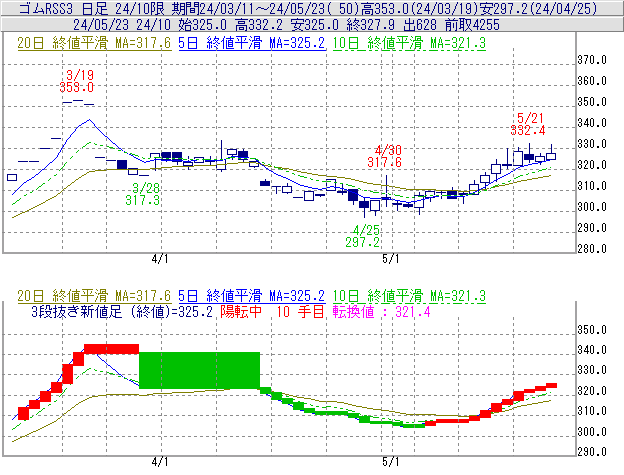Click the 3/28 317.3 low price label
This screenshot has height=475, width=624.
pos(143,194)
